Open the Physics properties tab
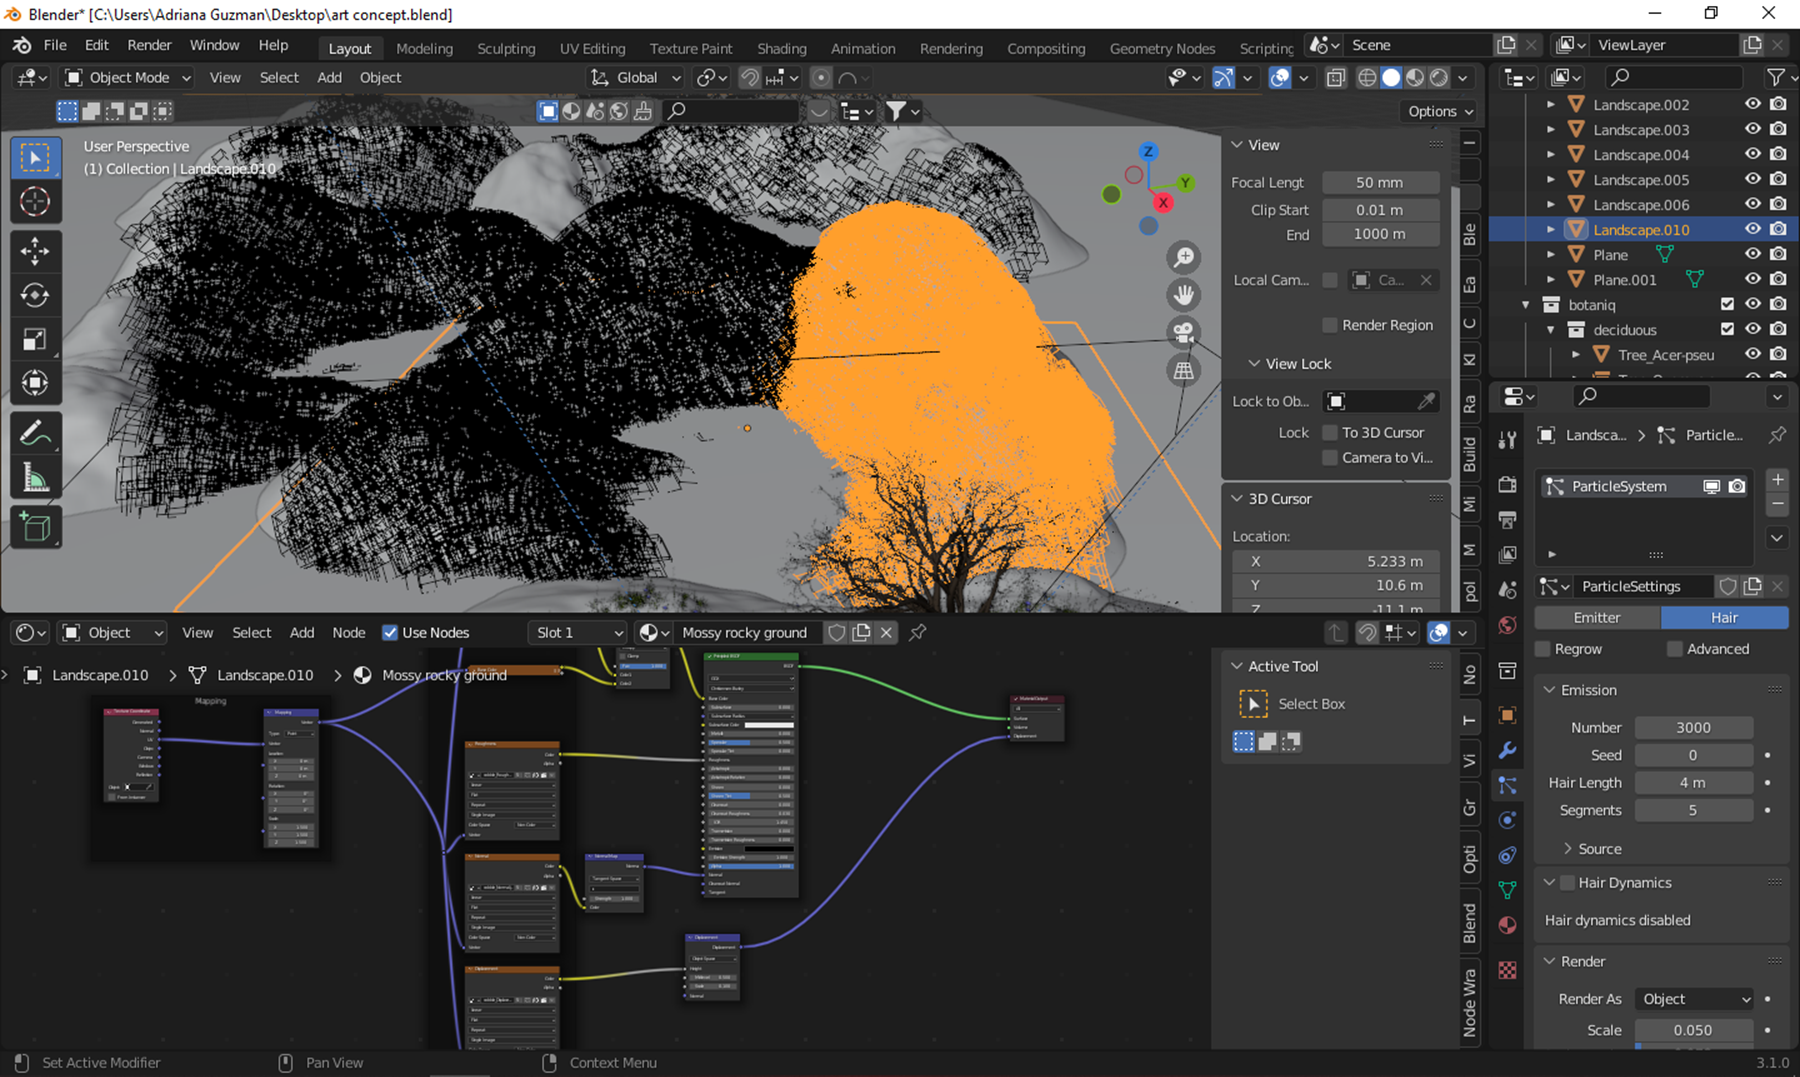 1508,820
